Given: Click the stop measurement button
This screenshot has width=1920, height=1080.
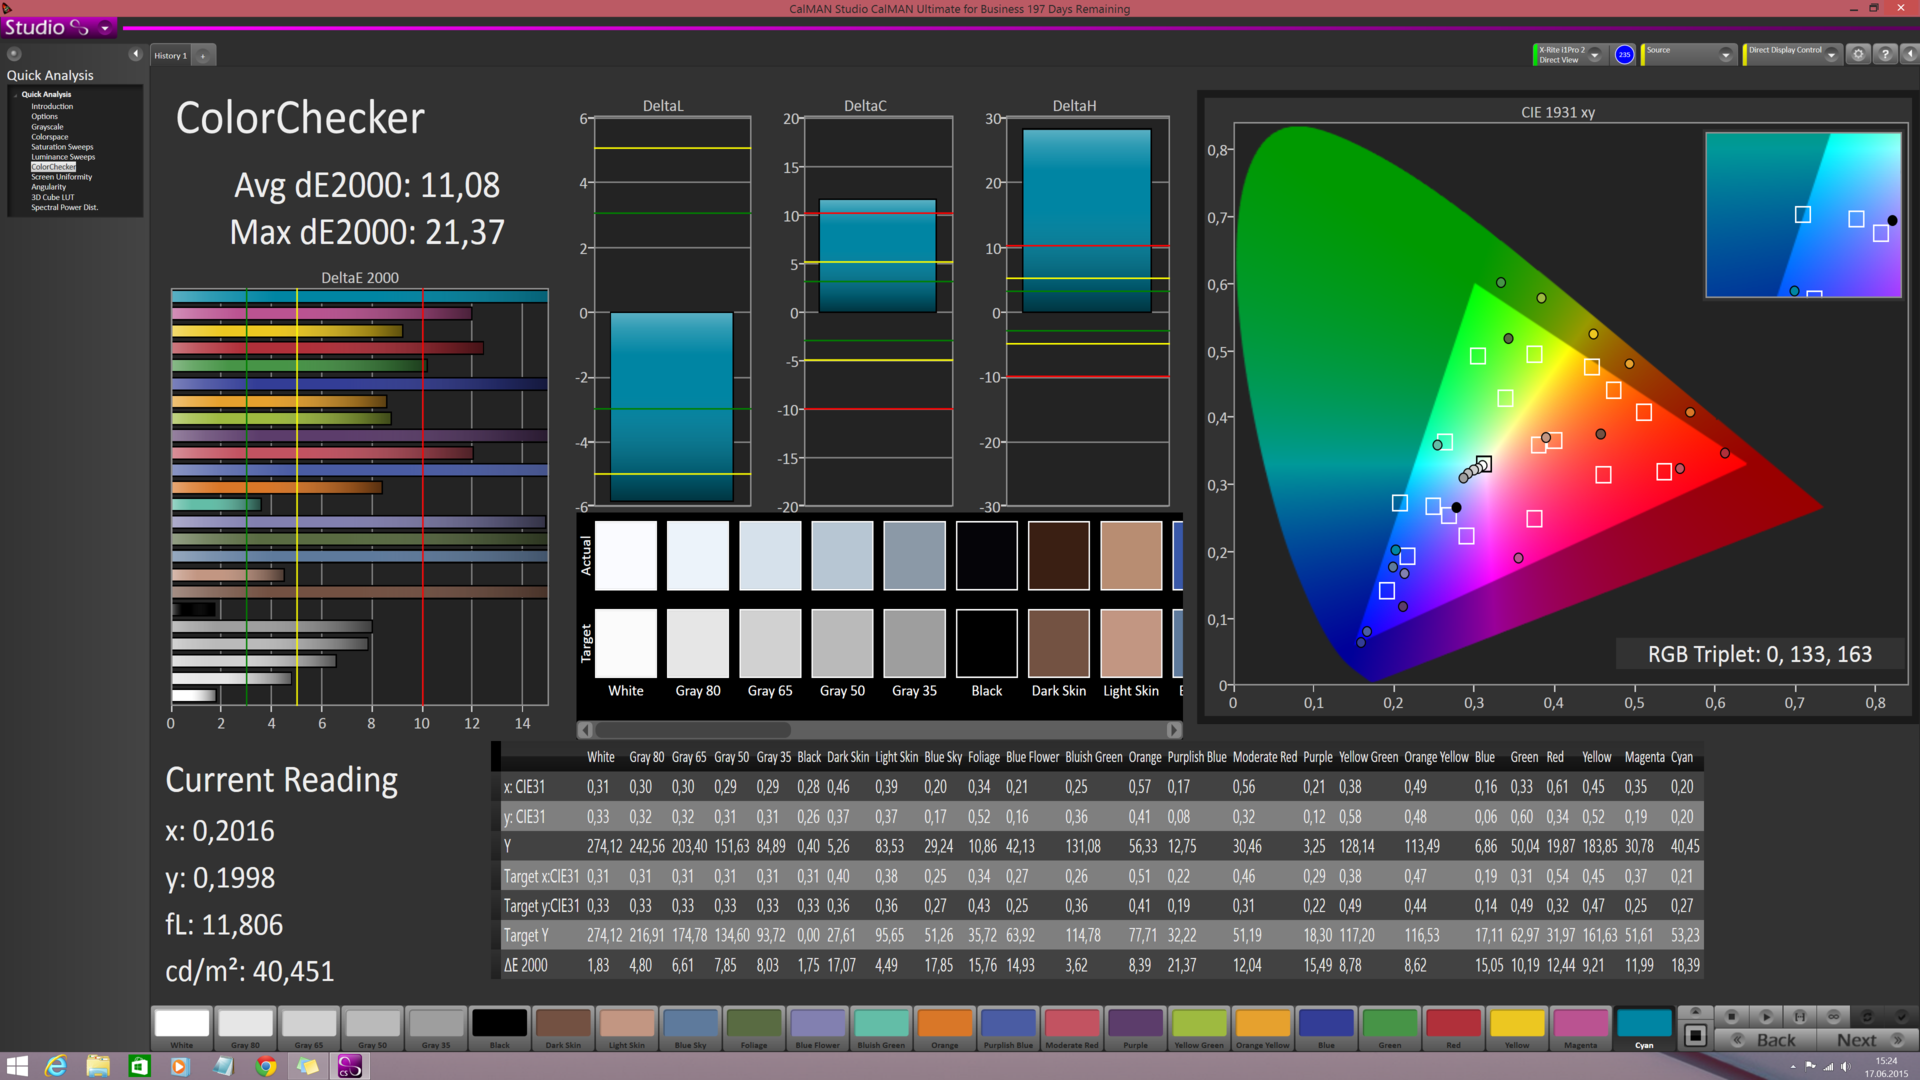Looking at the screenshot, I should [x=1732, y=1016].
